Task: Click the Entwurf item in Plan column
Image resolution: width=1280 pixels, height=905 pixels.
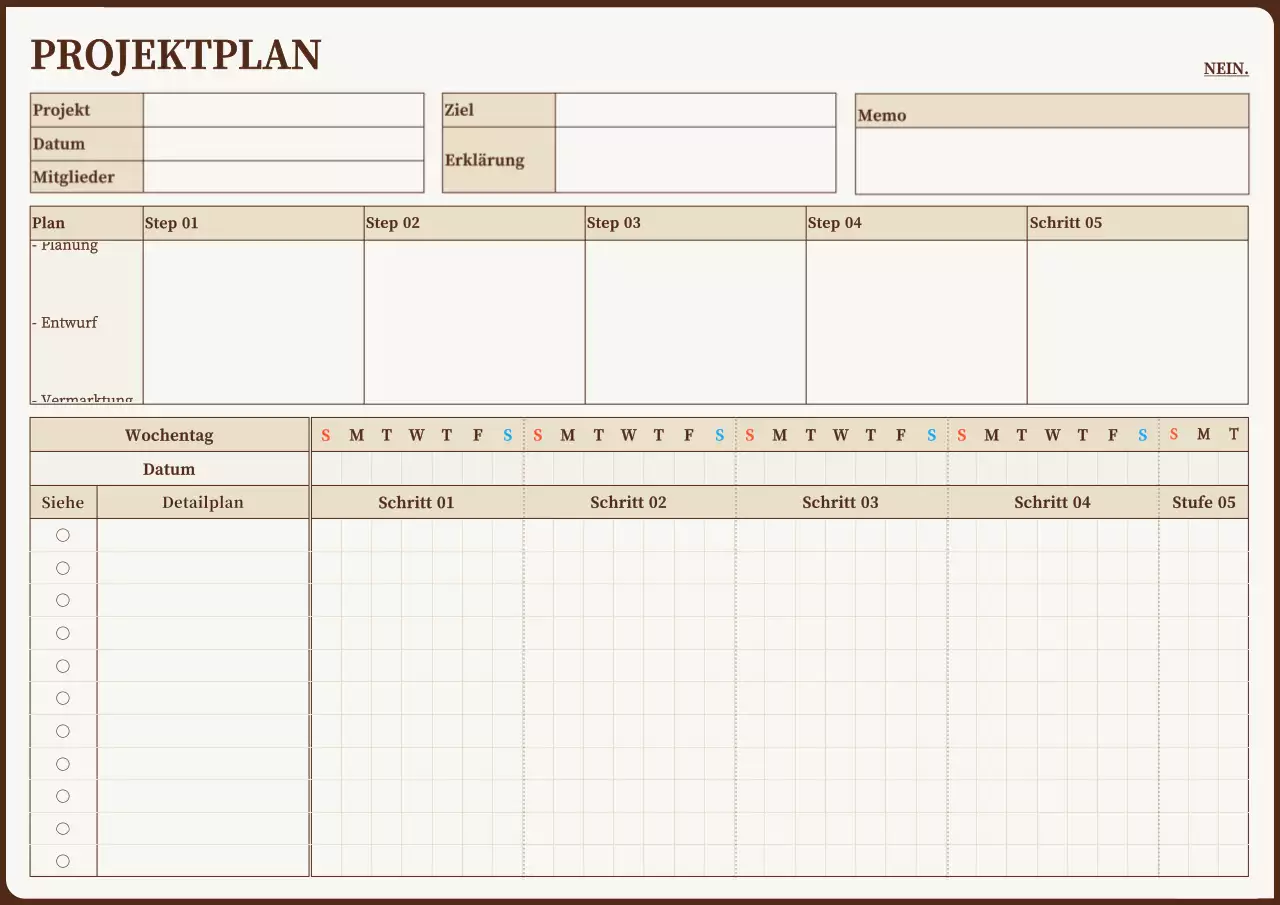Action: point(69,323)
